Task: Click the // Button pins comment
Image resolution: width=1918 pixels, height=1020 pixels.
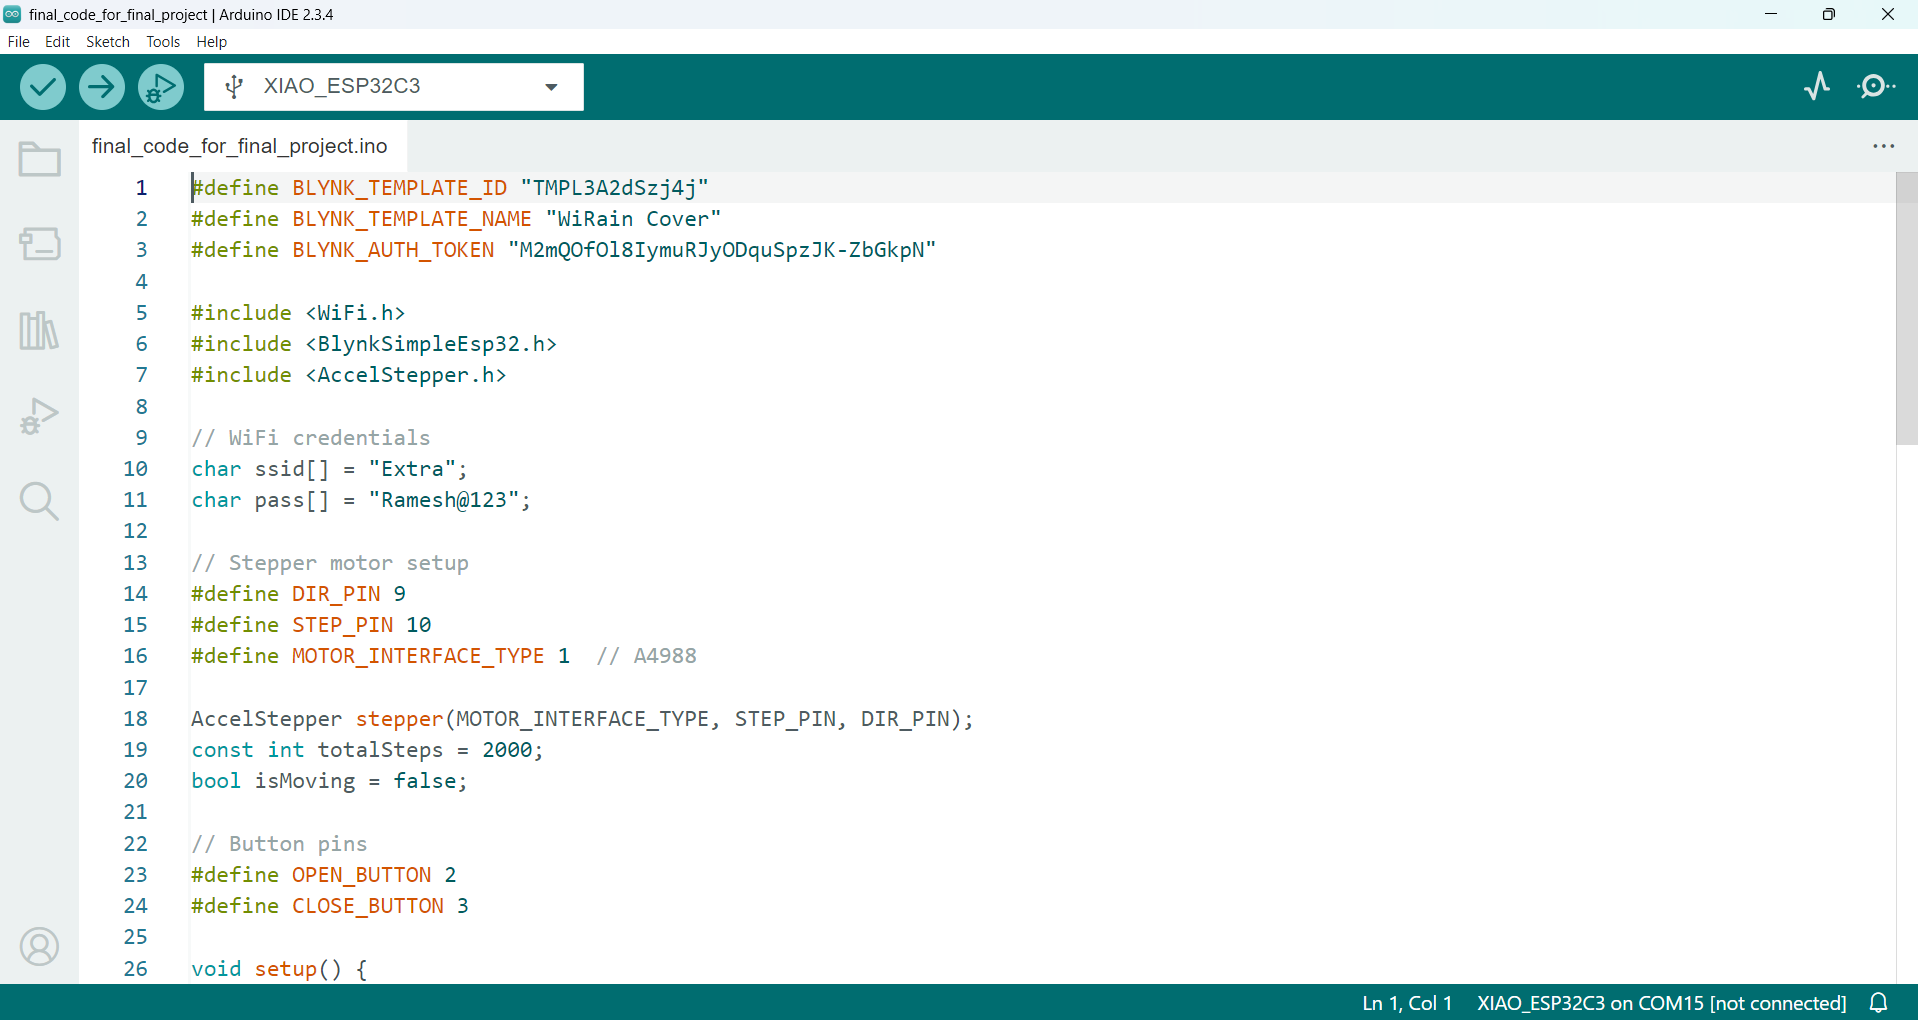Action: click(x=279, y=844)
